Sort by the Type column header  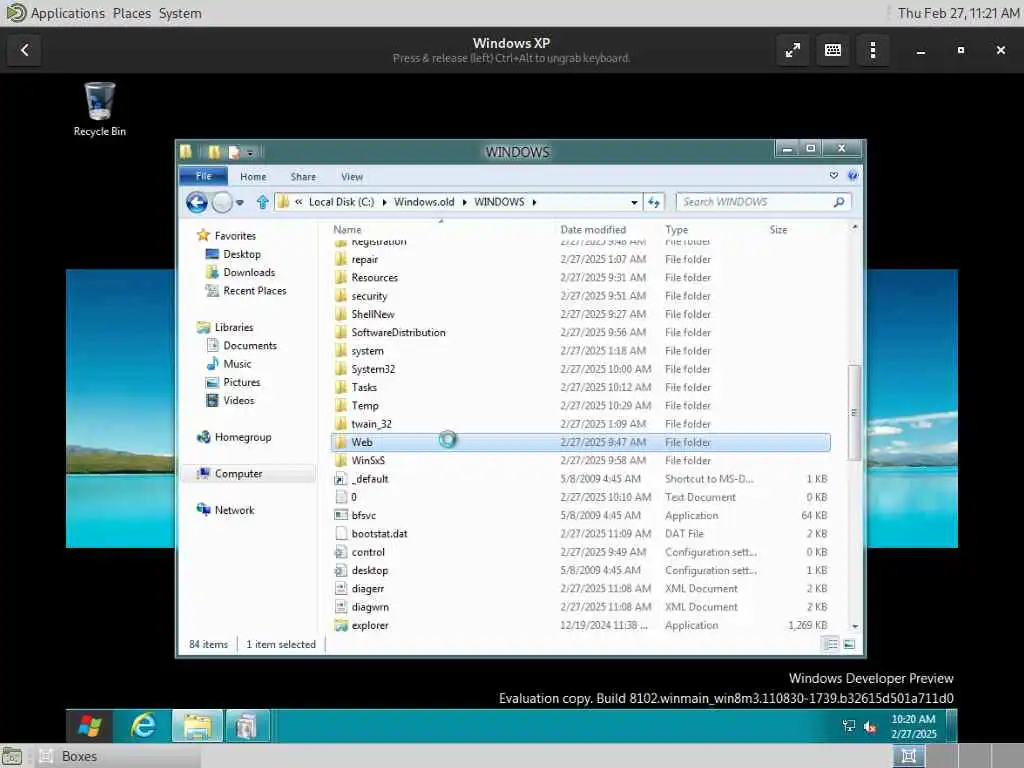click(x=676, y=229)
